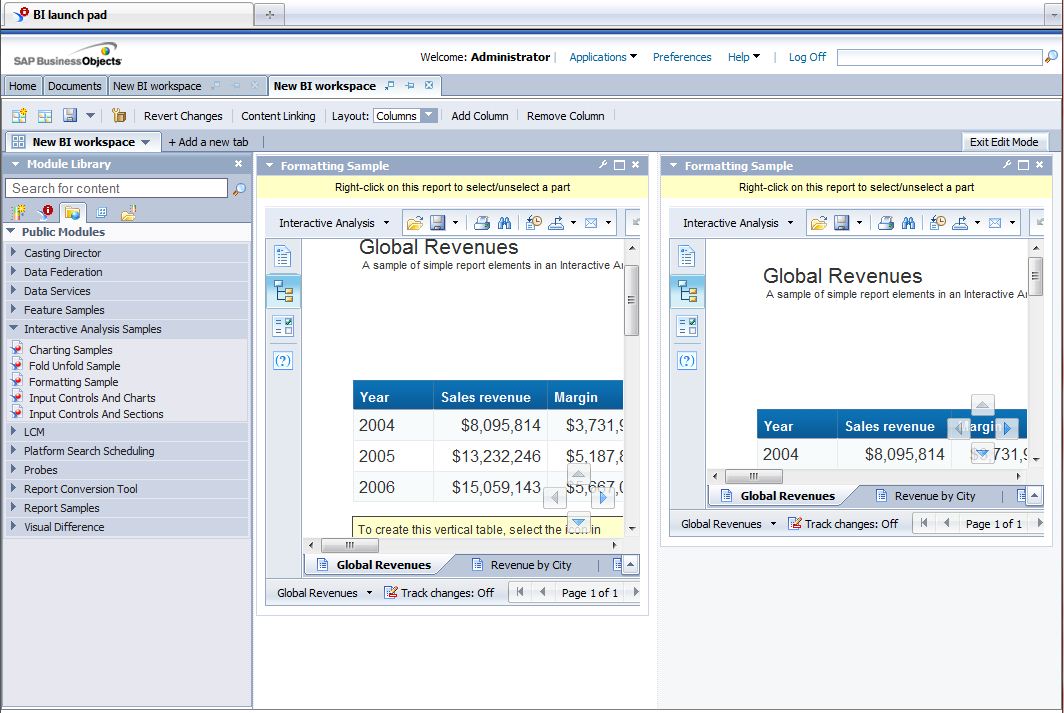Select the folder-with-globe Public Modules icon

coord(73,213)
